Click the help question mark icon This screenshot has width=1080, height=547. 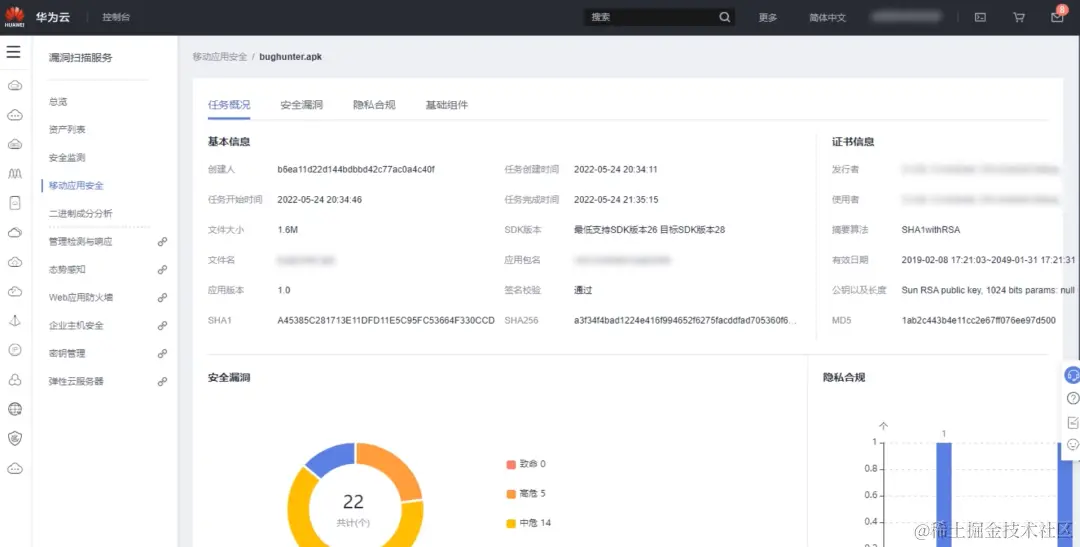click(1072, 399)
